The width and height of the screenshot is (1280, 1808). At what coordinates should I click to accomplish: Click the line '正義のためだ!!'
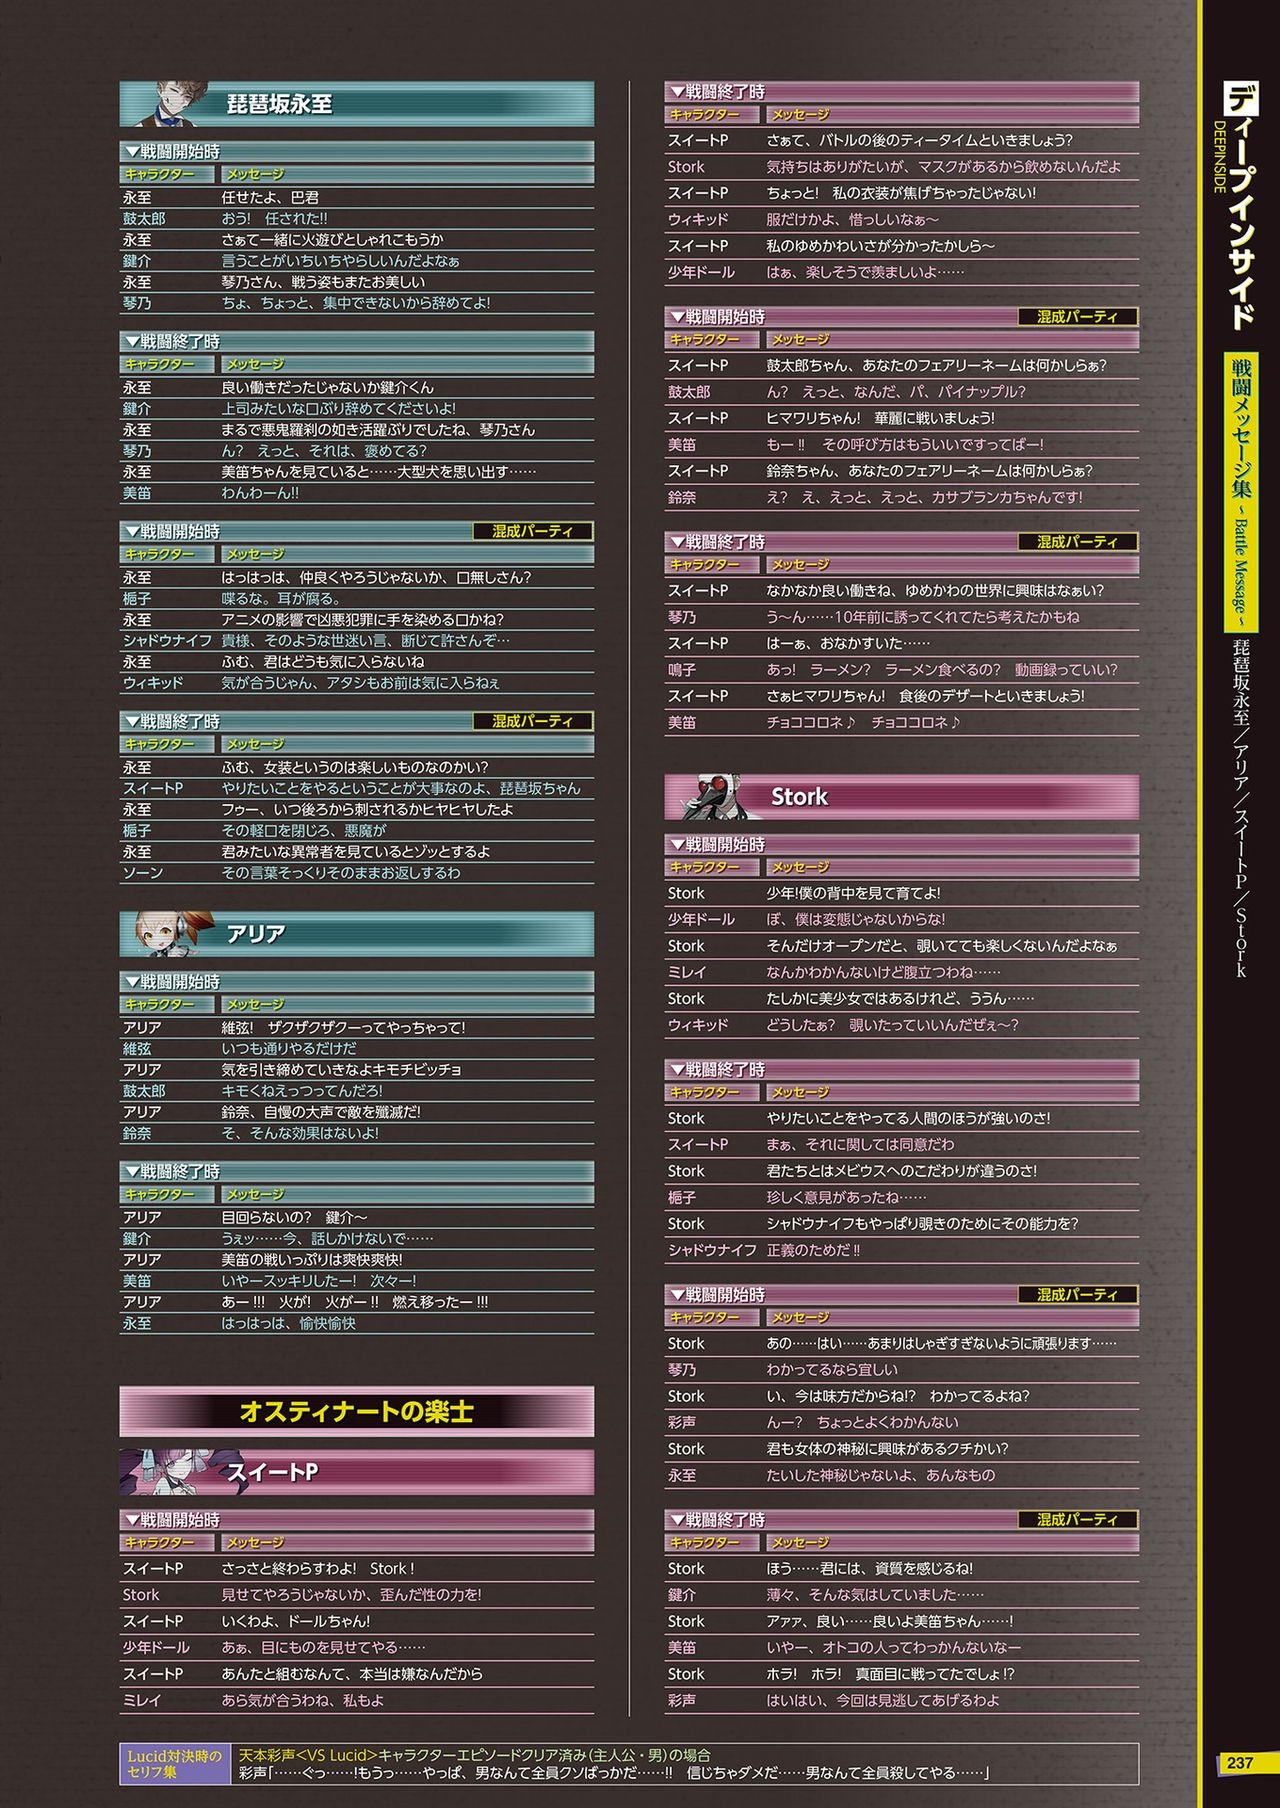(x=813, y=1250)
